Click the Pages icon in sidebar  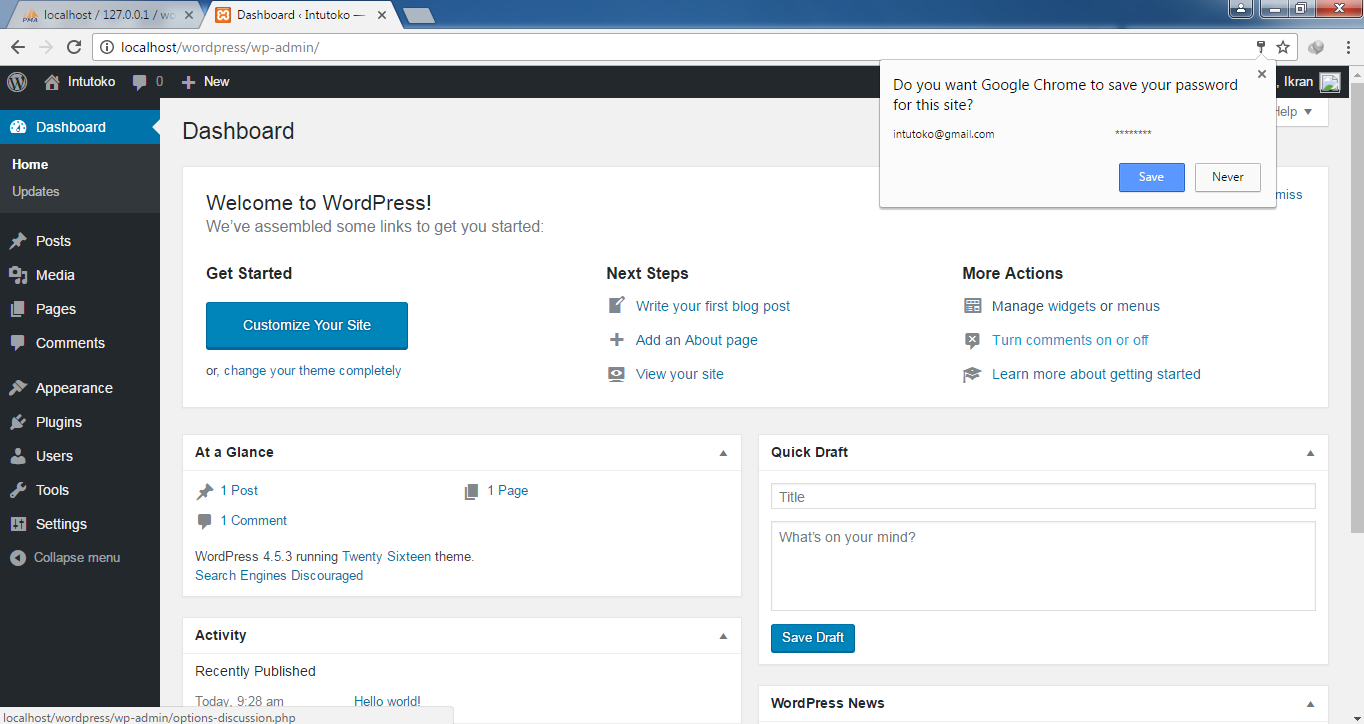pyautogui.click(x=18, y=309)
